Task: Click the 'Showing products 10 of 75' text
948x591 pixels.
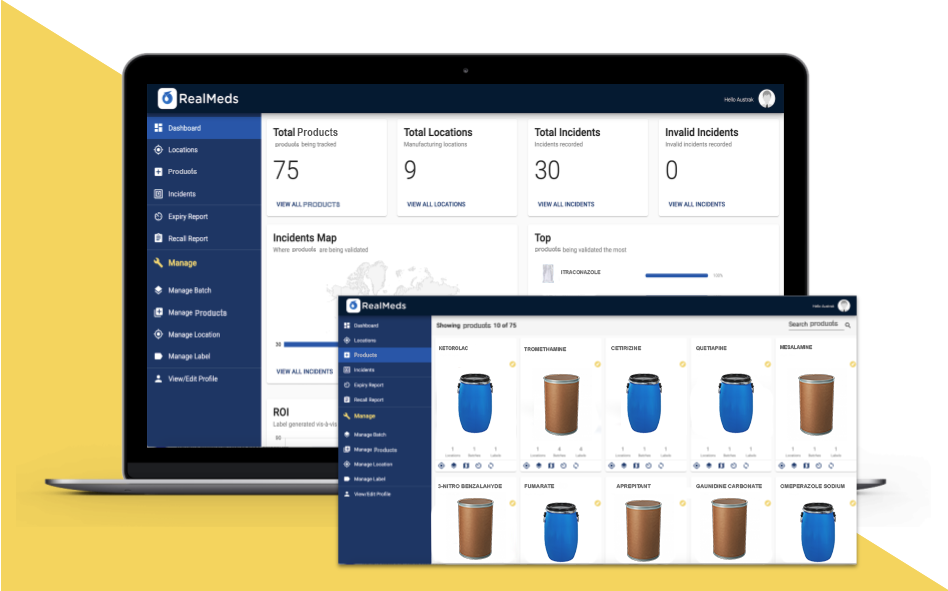Action: pos(476,325)
